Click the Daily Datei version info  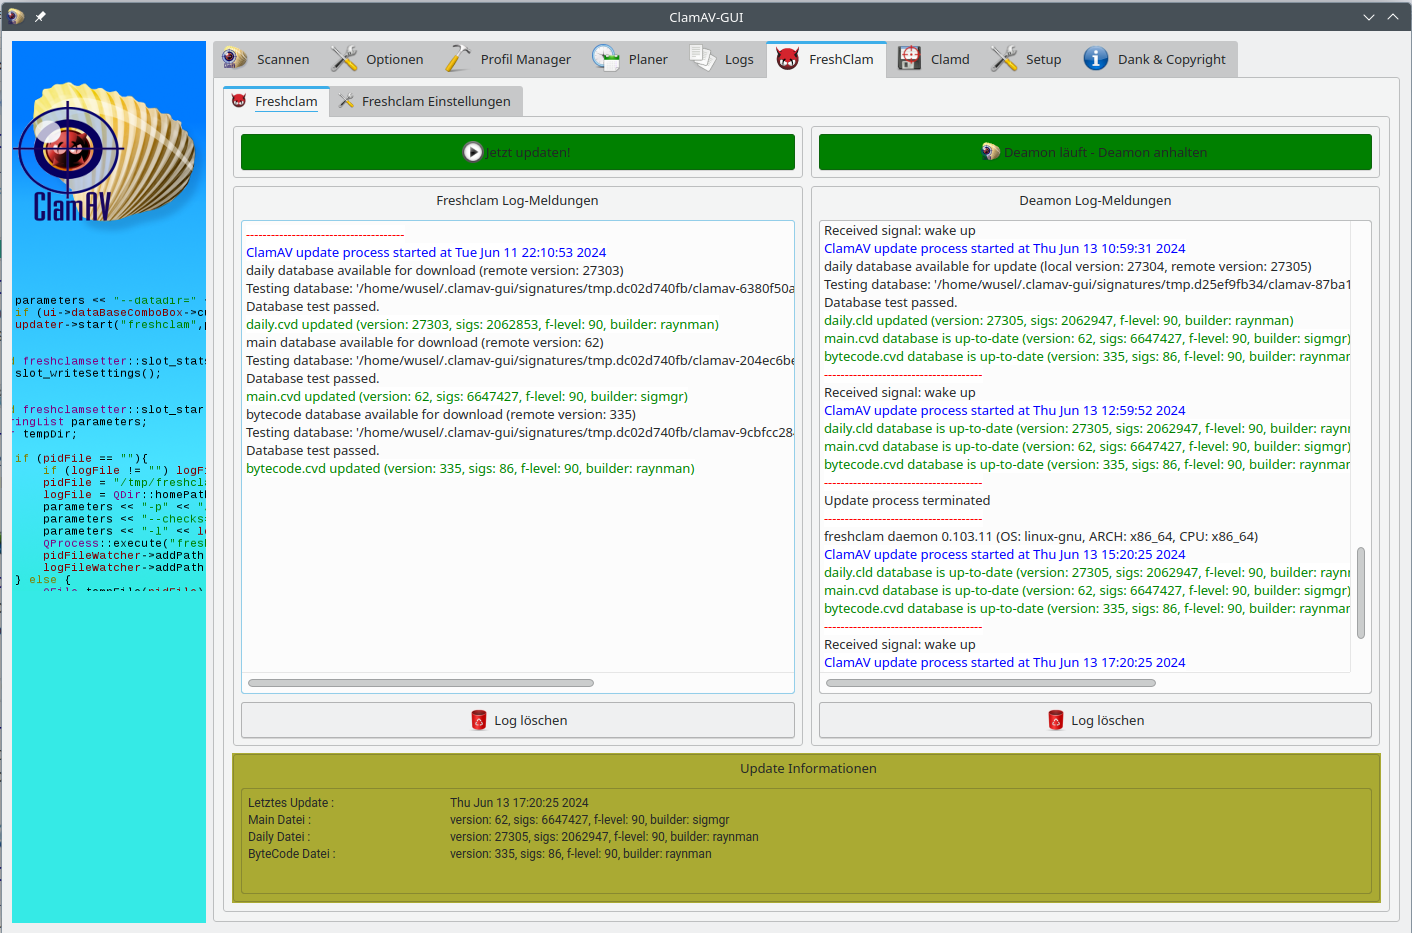point(604,837)
